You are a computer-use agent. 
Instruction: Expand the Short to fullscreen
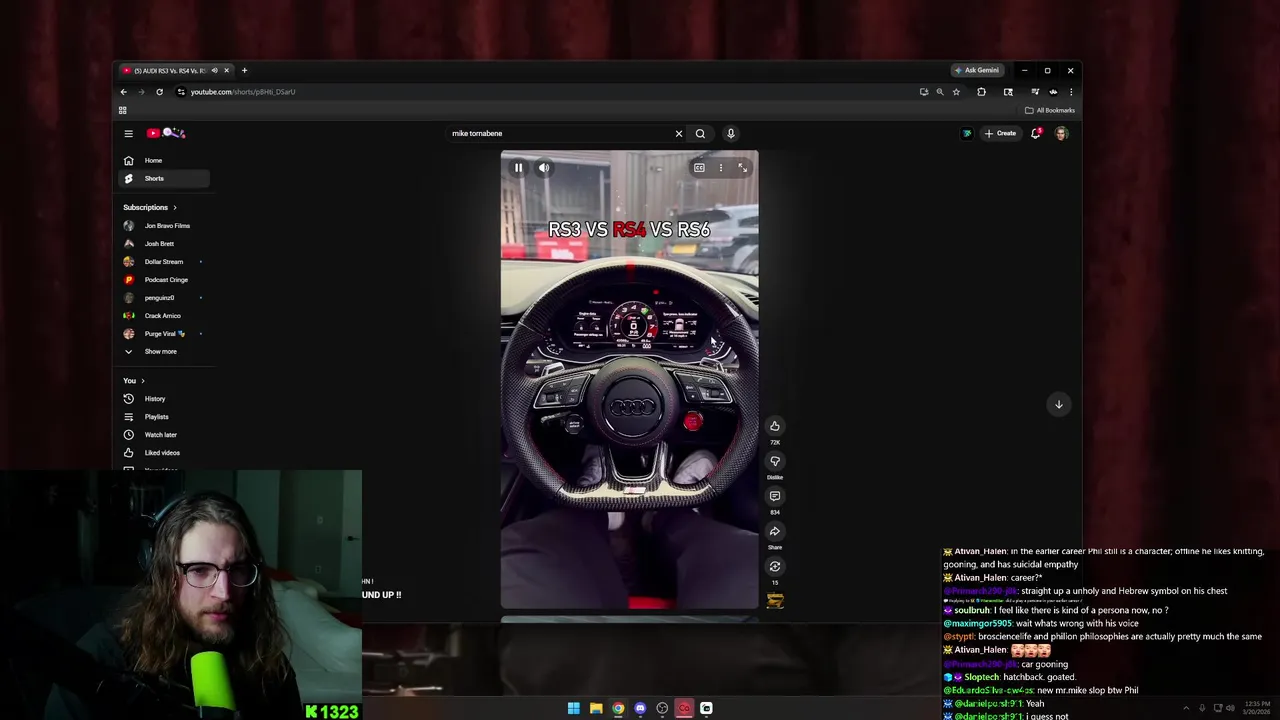point(743,168)
